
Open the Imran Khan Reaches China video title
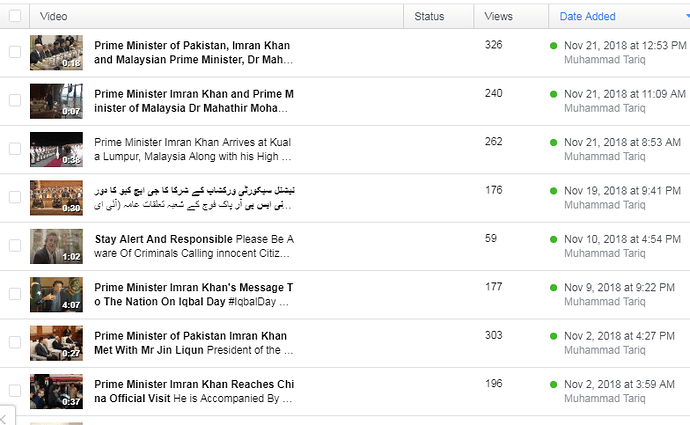194,391
